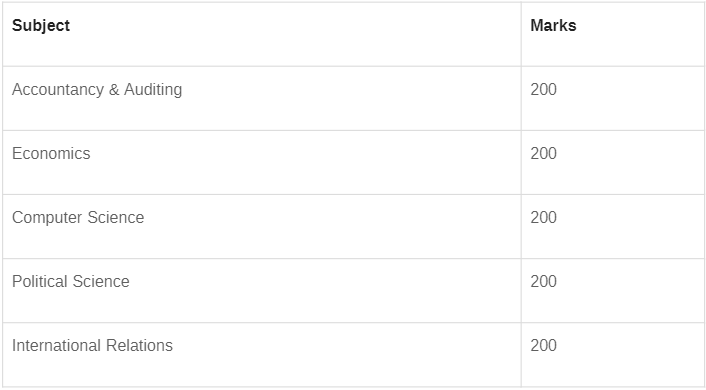Select the Computer Science subject cell
706x390 pixels.
(262, 227)
